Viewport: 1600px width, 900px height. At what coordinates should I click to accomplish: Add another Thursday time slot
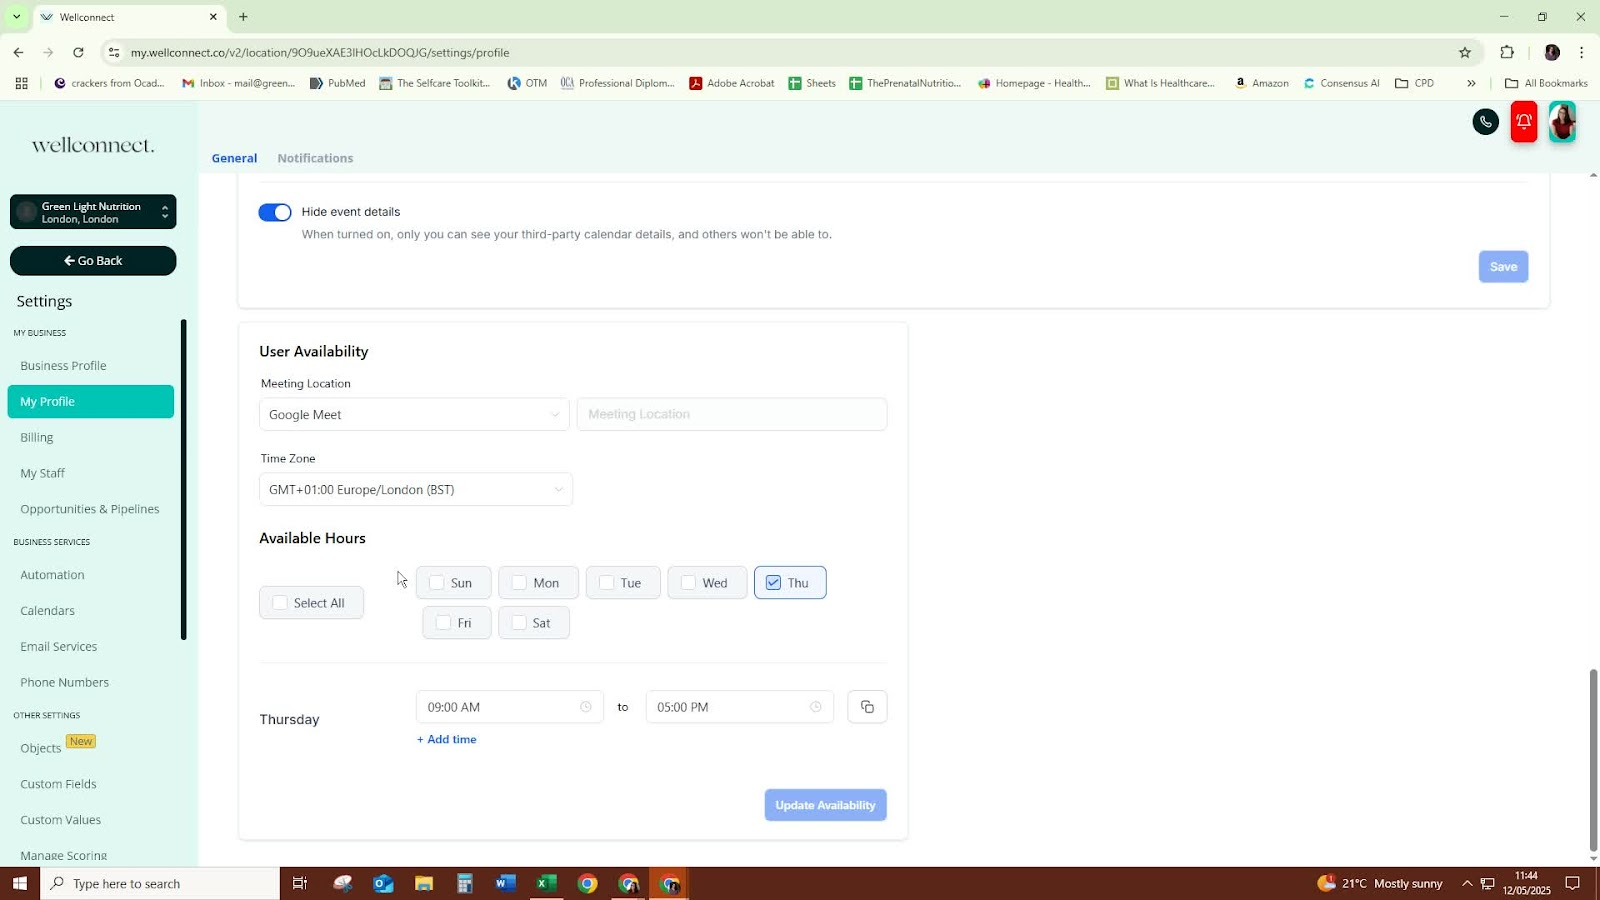click(447, 740)
